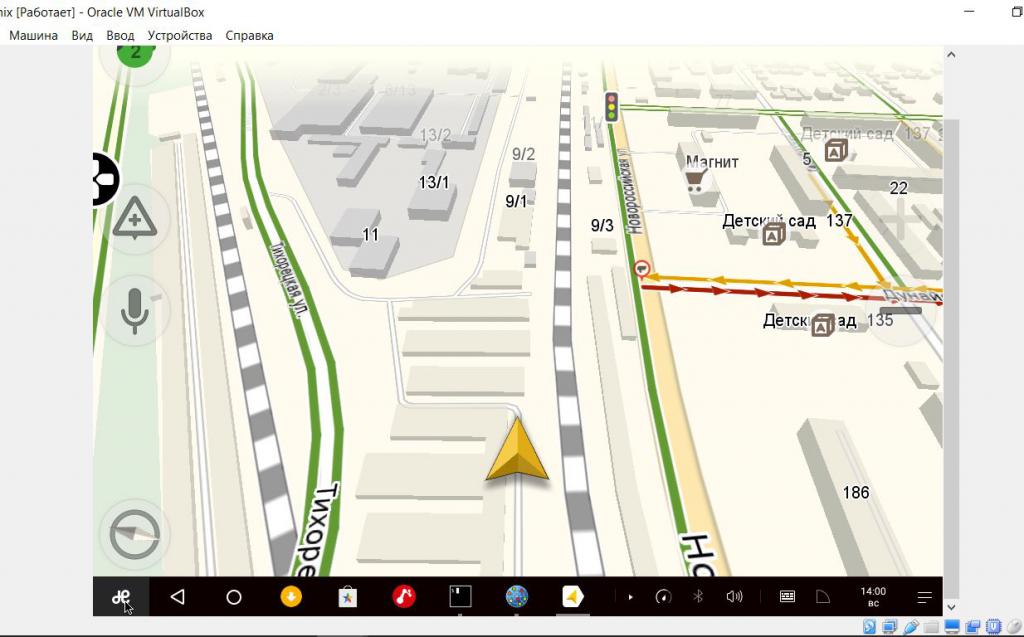Click the yellow navigation arrow cursor
The height and width of the screenshot is (637, 1024).
pos(517,451)
